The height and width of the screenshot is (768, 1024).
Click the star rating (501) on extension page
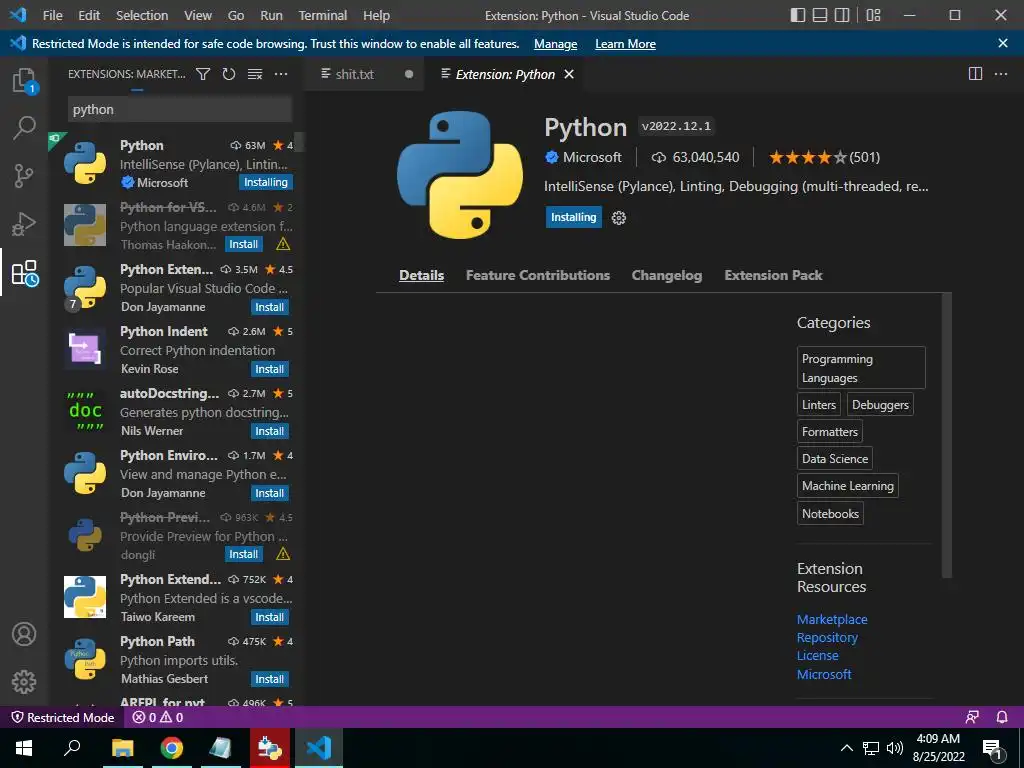coord(824,157)
